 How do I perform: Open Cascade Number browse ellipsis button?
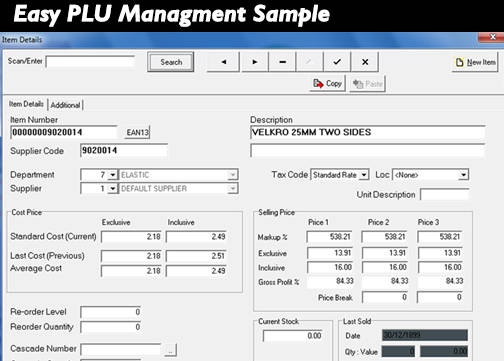[x=170, y=350]
